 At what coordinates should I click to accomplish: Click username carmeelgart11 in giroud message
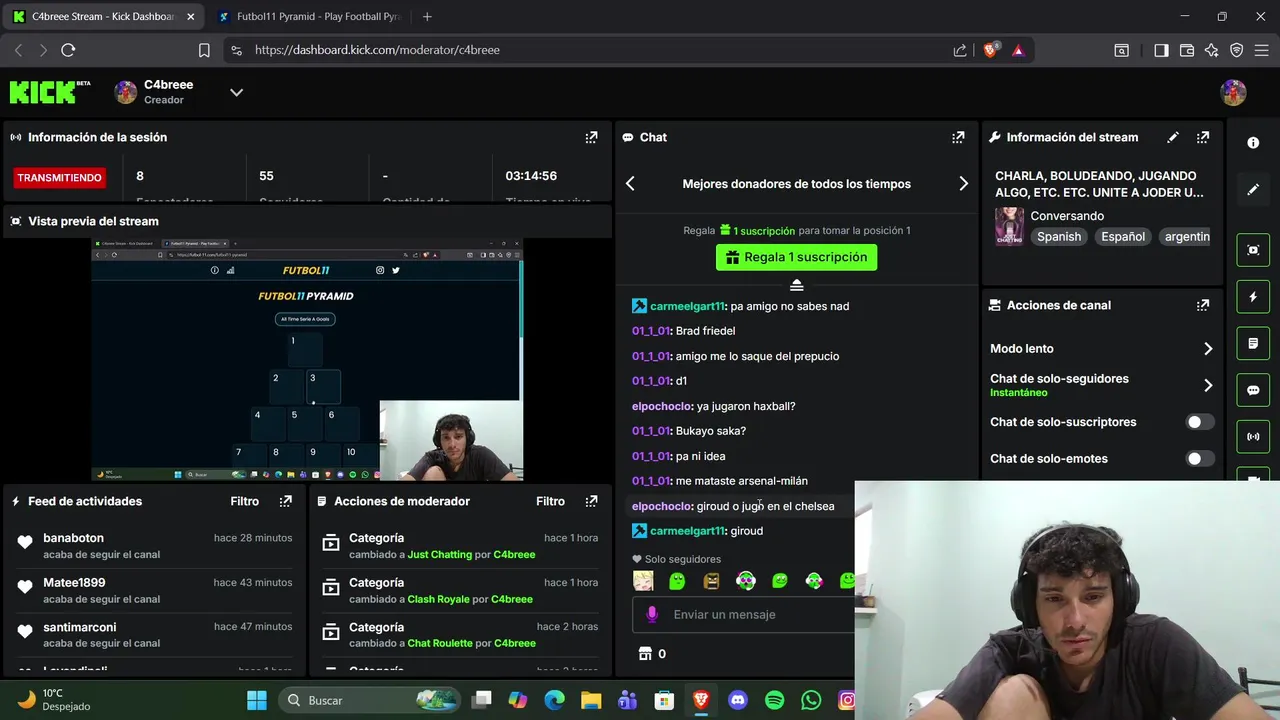click(687, 531)
